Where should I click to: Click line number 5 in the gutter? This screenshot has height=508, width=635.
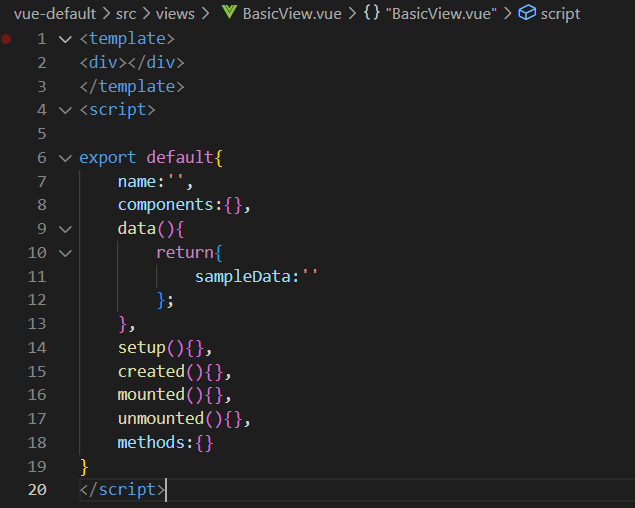tap(42, 134)
